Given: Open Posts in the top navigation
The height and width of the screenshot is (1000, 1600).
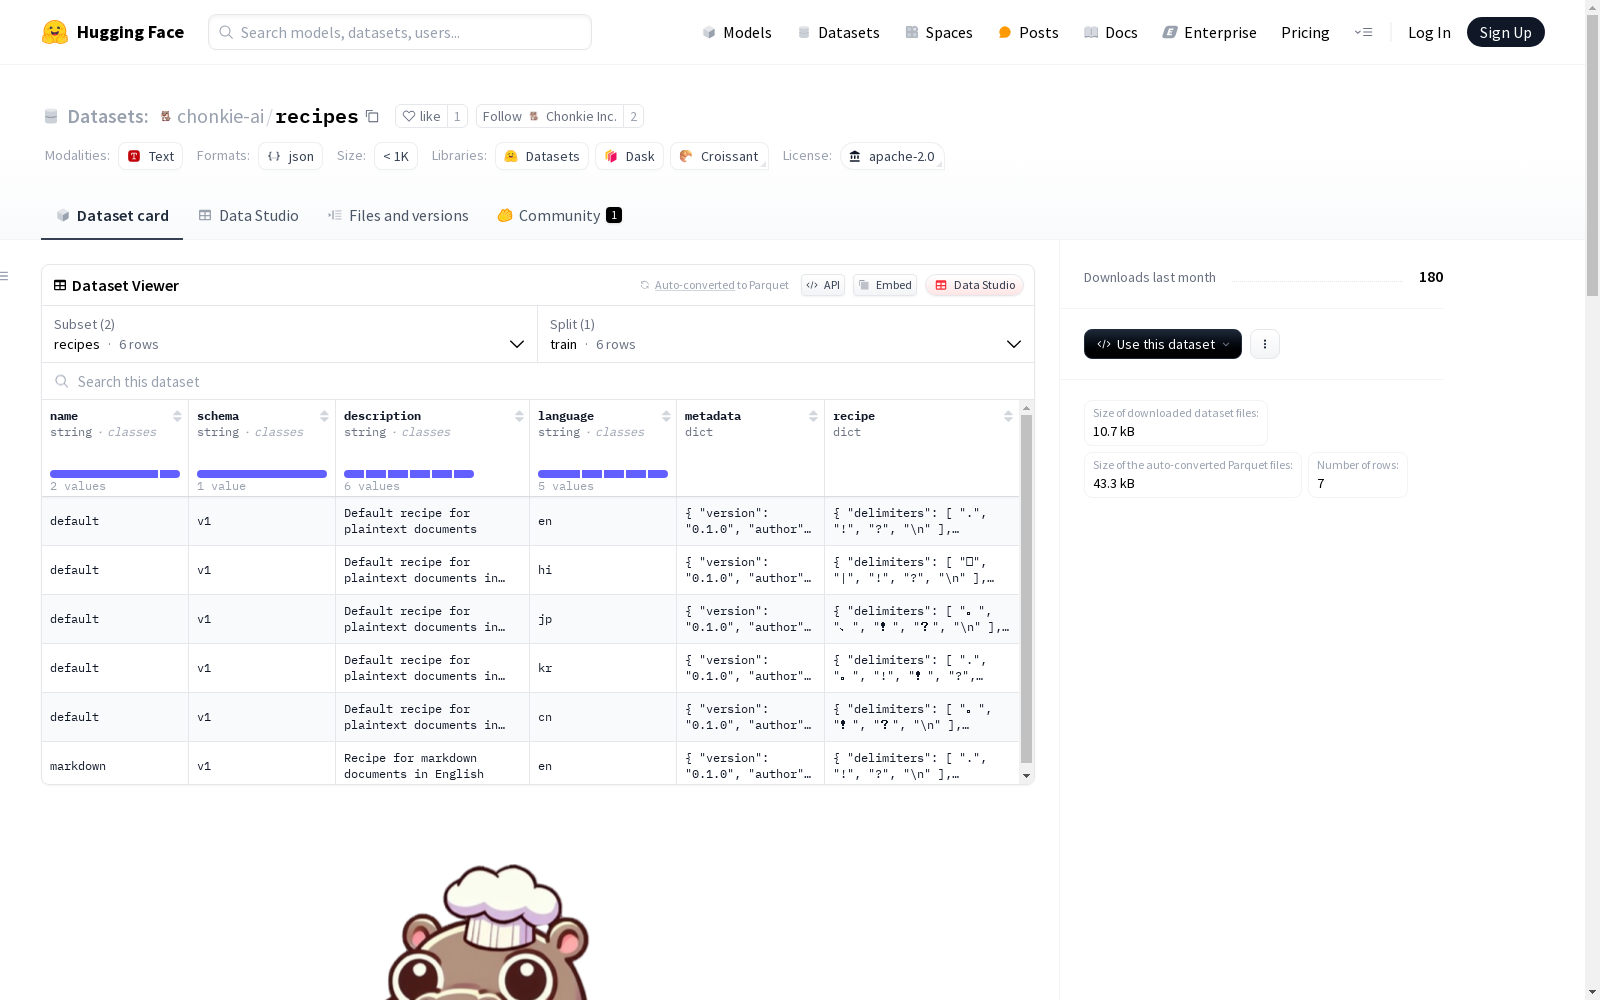Looking at the screenshot, I should point(1028,32).
